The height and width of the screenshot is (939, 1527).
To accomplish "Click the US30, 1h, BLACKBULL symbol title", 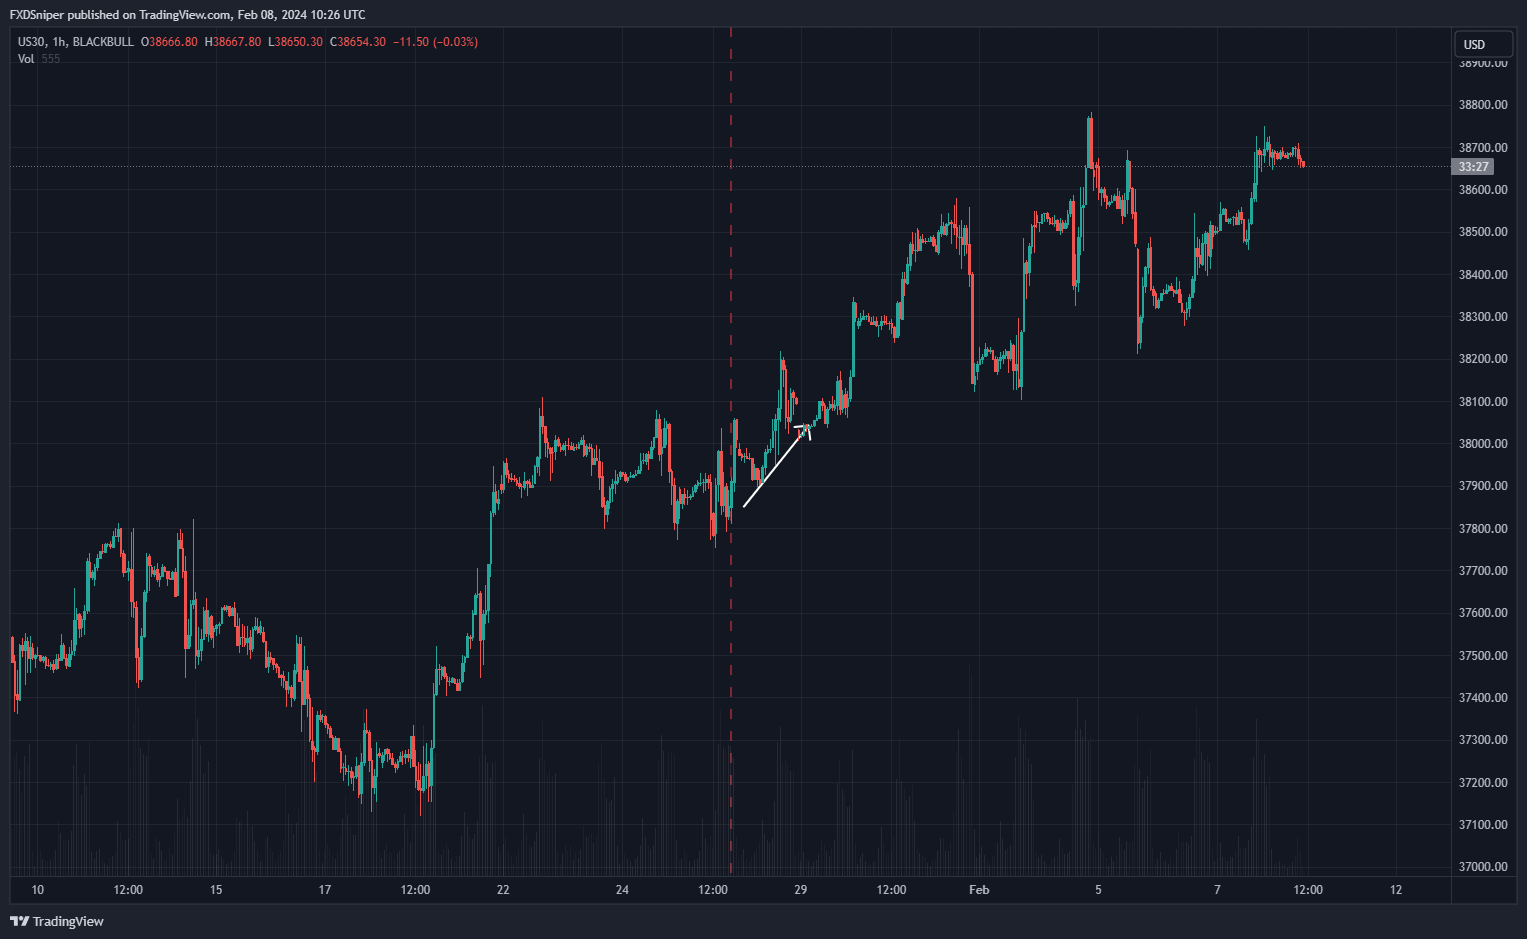I will pos(75,42).
